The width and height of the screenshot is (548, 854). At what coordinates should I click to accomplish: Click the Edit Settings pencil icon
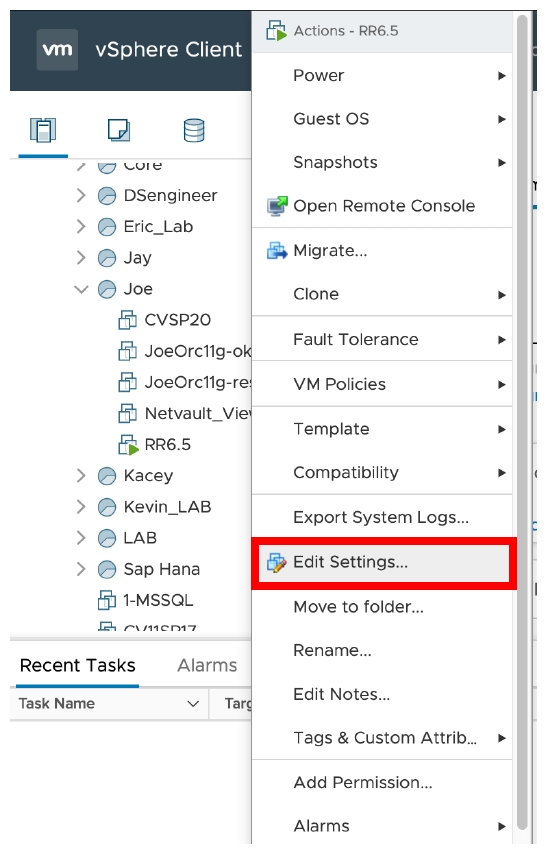(x=277, y=563)
